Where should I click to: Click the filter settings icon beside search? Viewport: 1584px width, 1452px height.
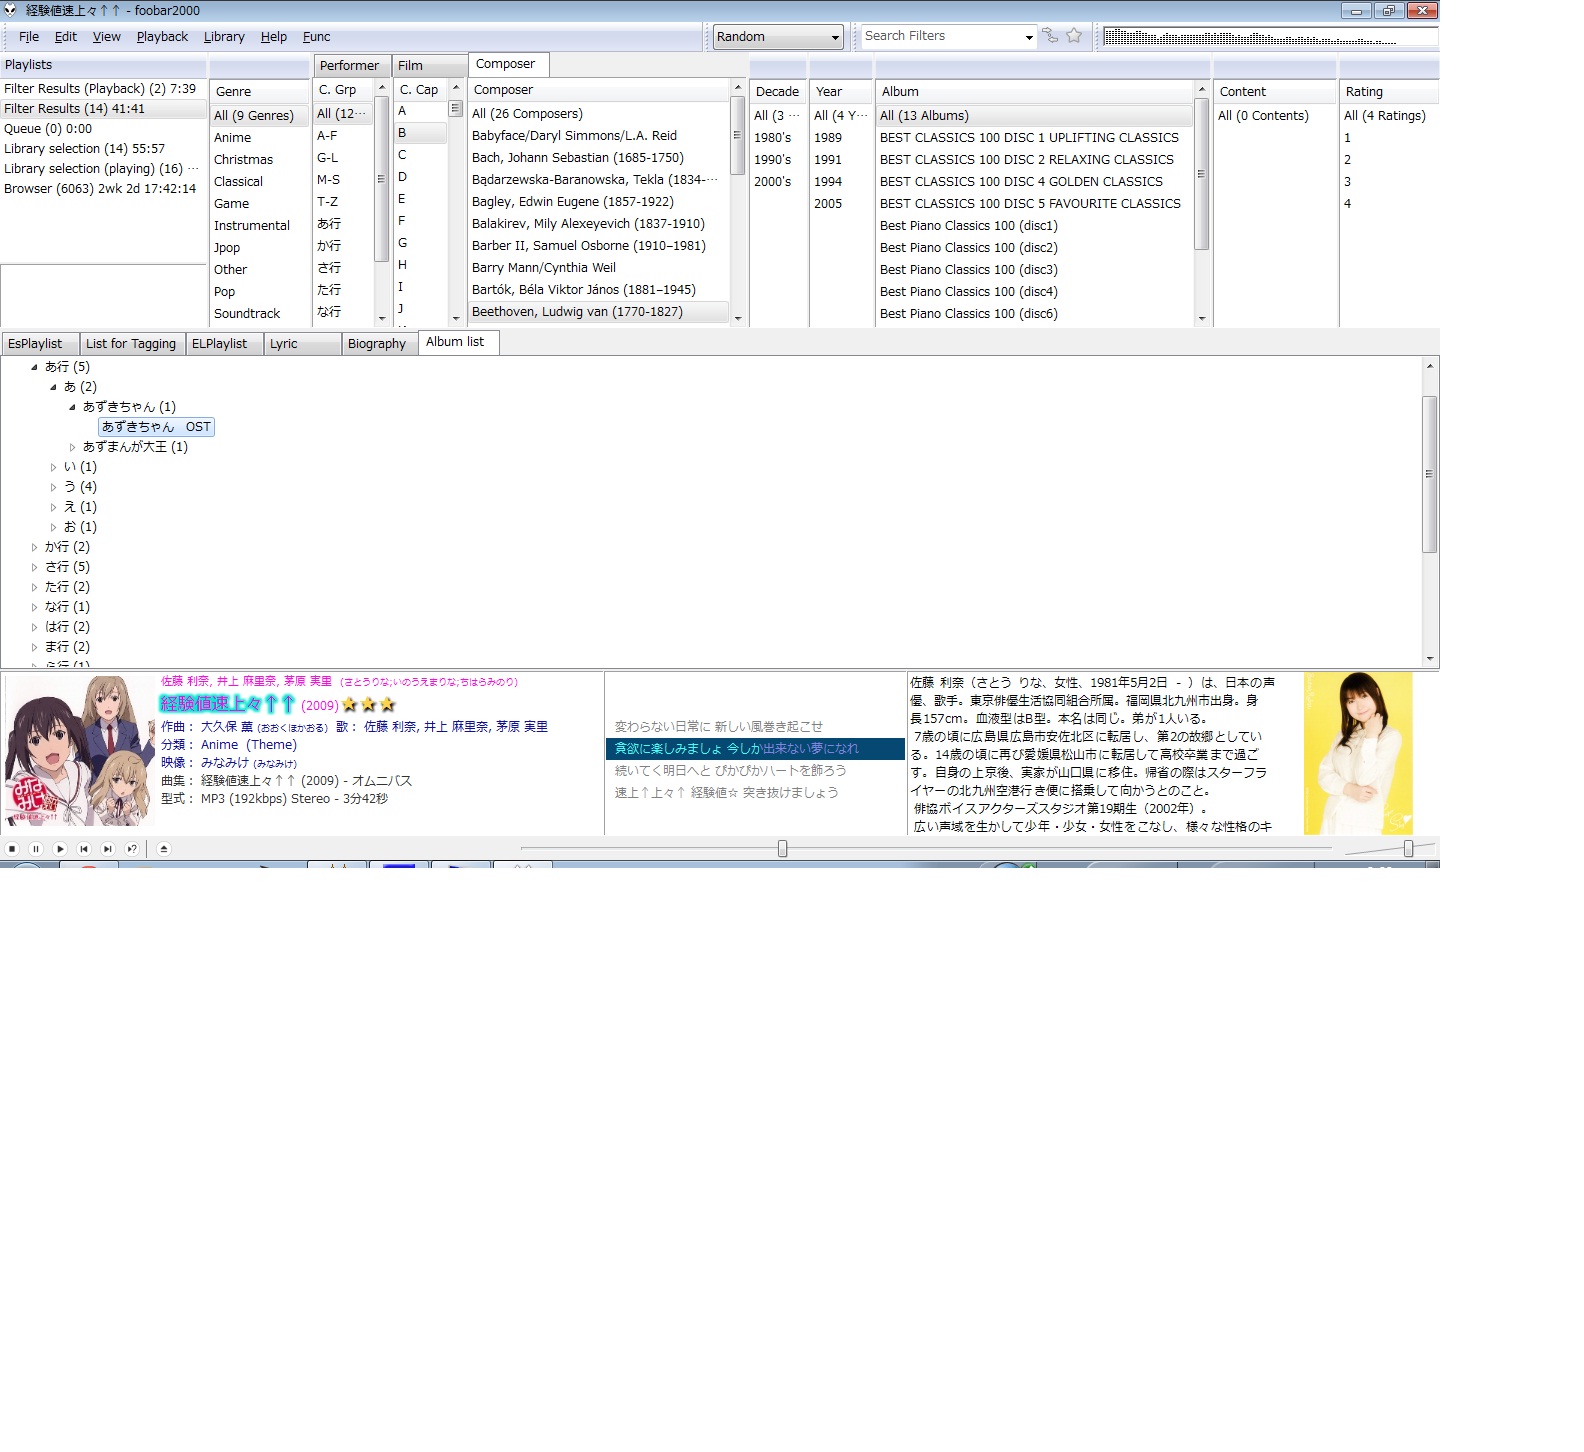point(1050,36)
